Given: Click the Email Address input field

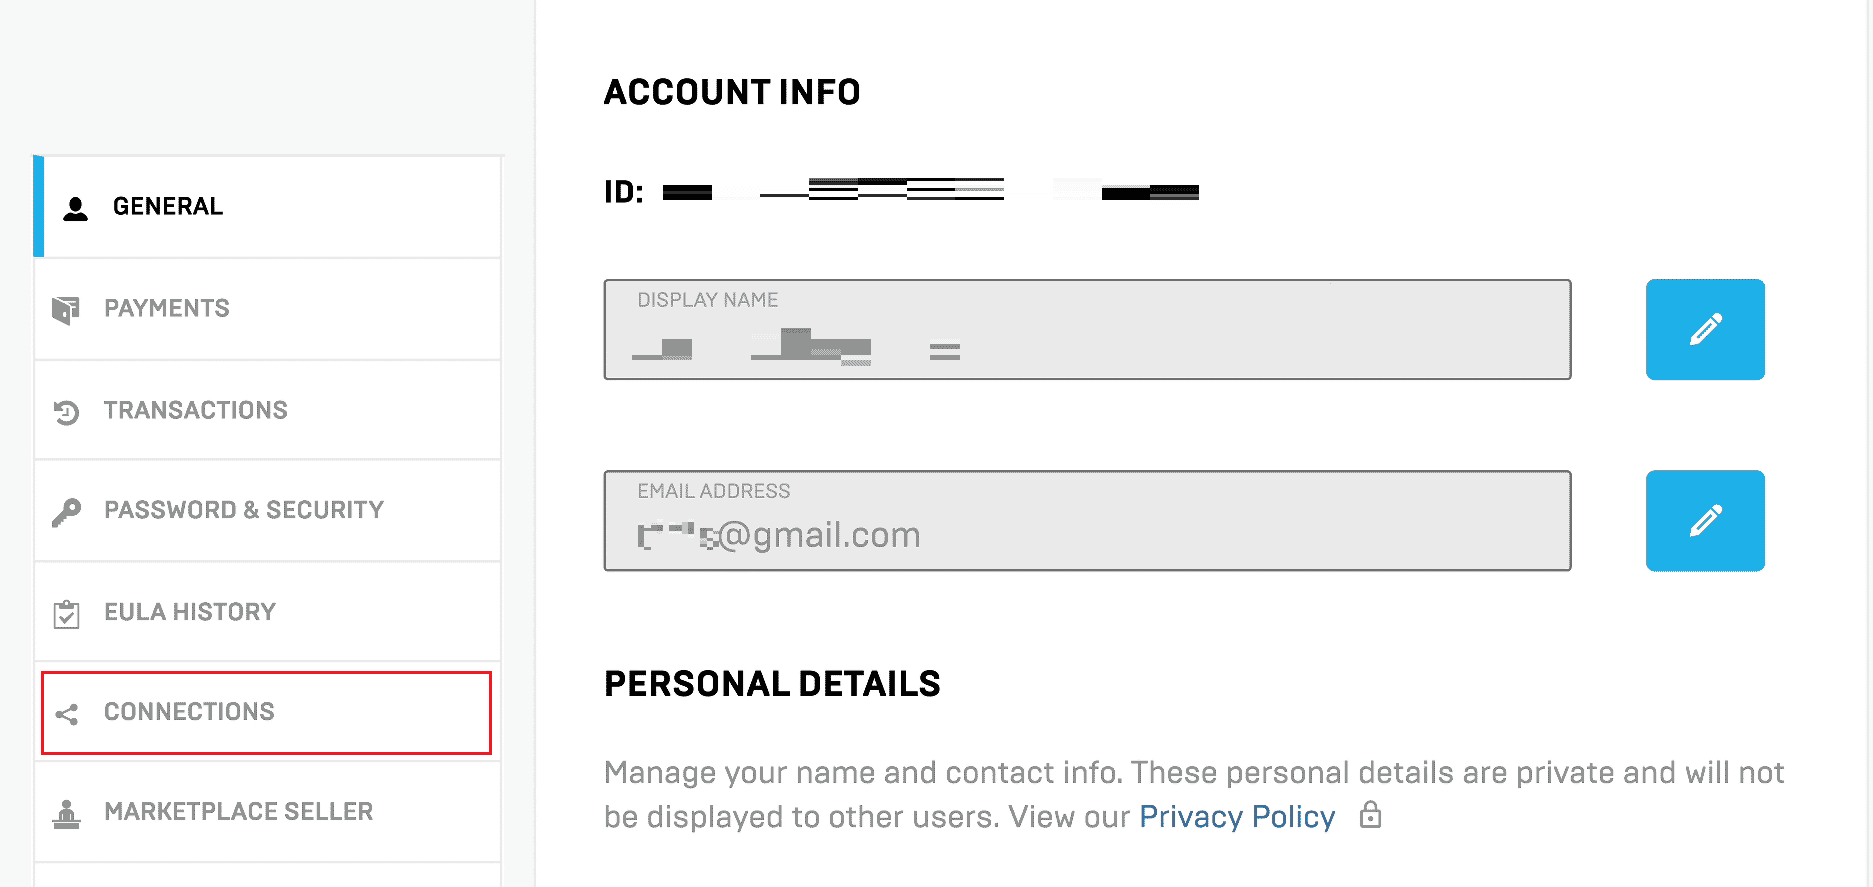Looking at the screenshot, I should tap(1087, 521).
